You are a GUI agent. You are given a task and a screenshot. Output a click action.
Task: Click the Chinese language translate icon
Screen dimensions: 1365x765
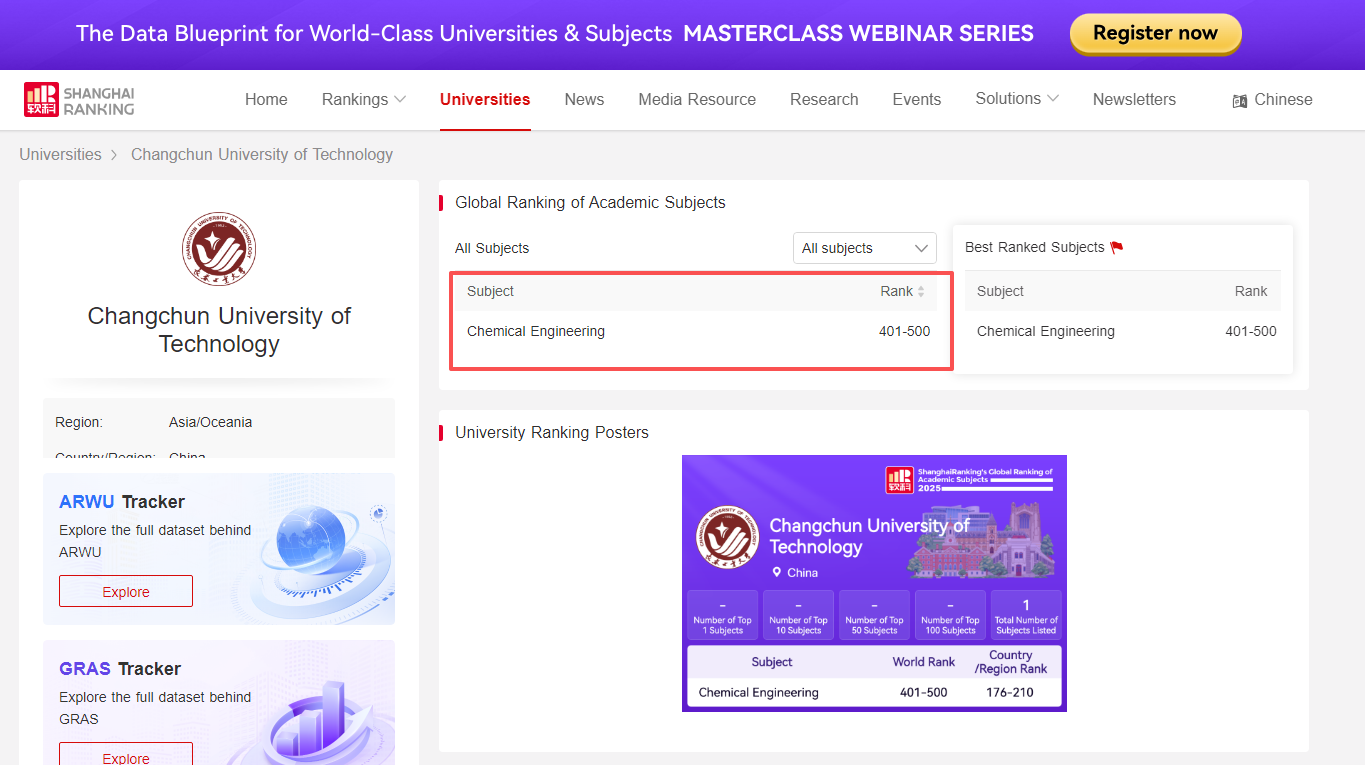1240,101
